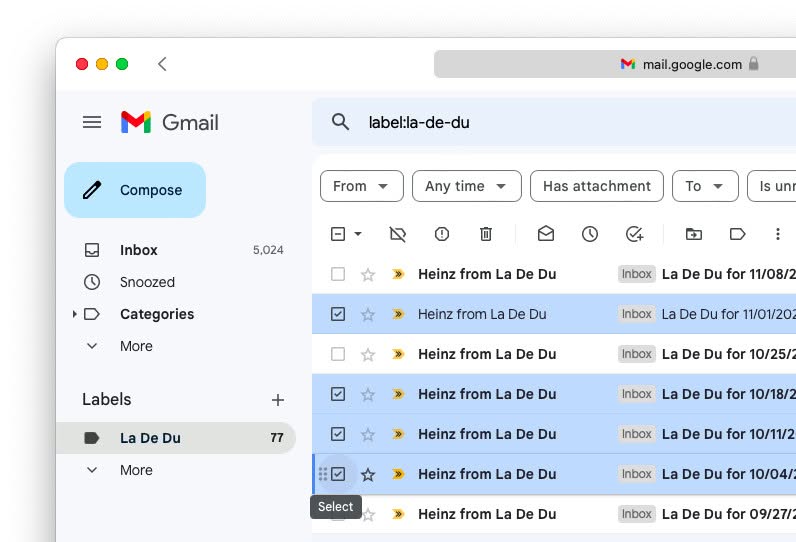Viewport: 796px width, 542px height.
Task: Star the 10/11 La De Du email
Action: (368, 434)
